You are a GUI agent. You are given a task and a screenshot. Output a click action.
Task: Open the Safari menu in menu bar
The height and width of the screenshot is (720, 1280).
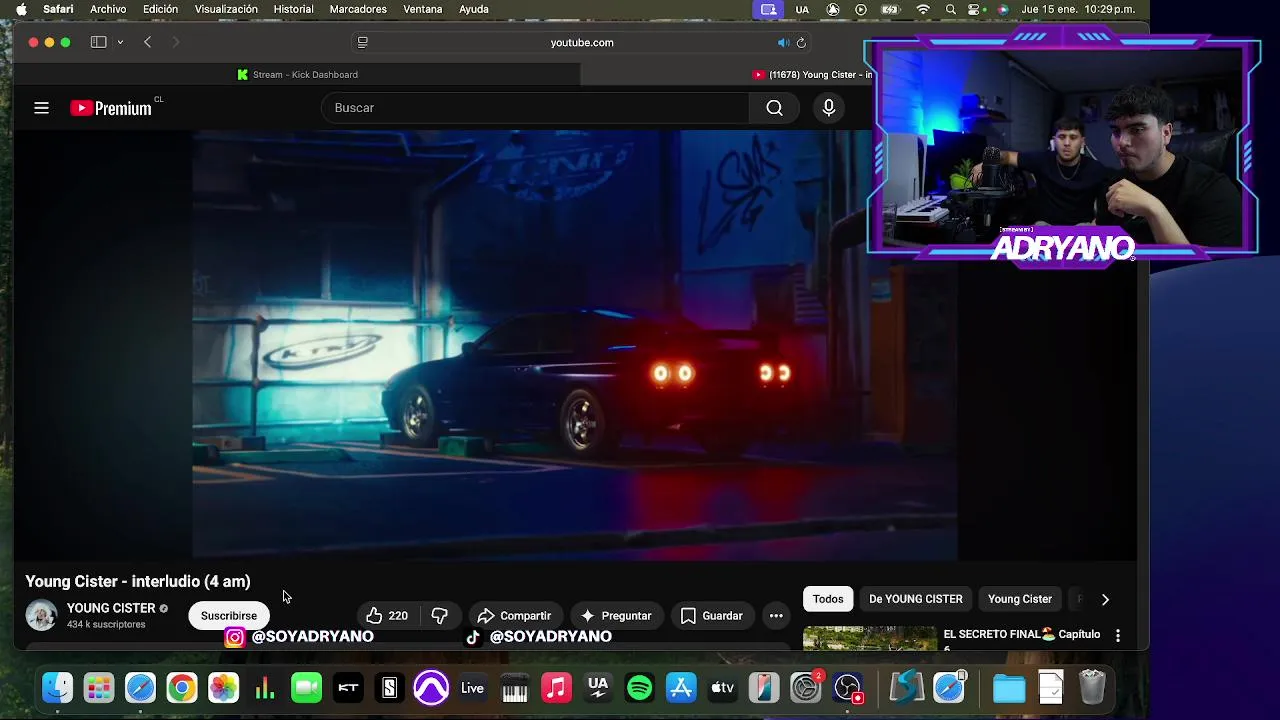(58, 9)
